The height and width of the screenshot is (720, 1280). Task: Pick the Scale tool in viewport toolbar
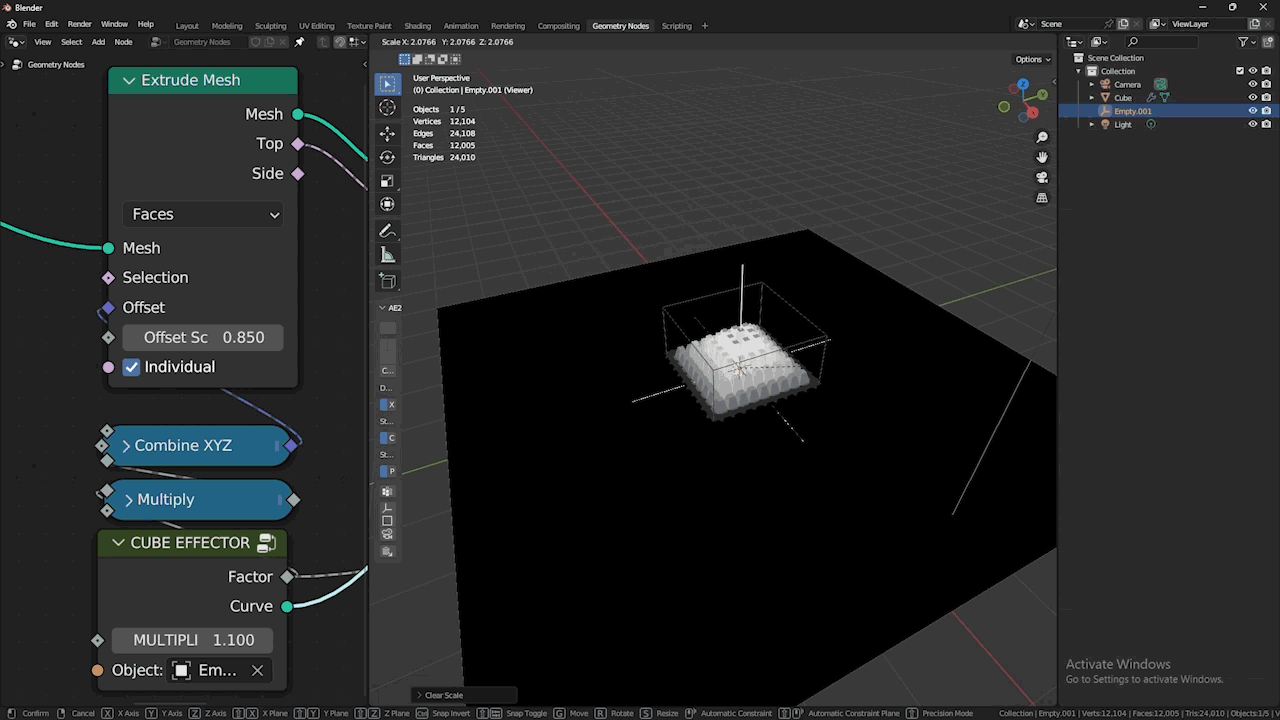(387, 181)
